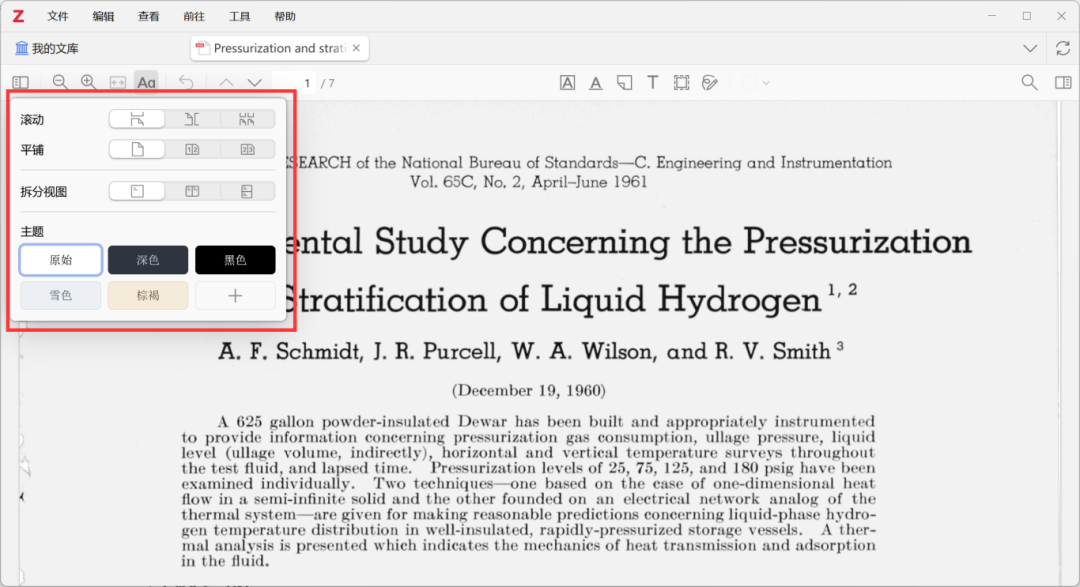Open the 编辑 menu
The width and height of the screenshot is (1080, 587).
[x=103, y=16]
